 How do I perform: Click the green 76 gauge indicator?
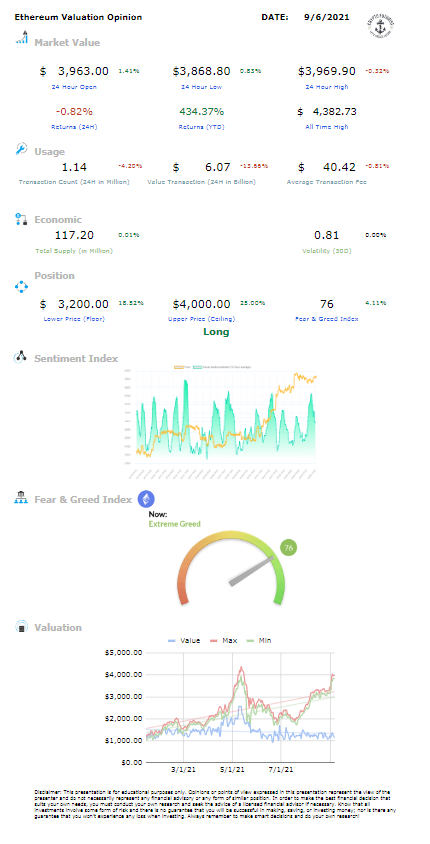click(288, 548)
